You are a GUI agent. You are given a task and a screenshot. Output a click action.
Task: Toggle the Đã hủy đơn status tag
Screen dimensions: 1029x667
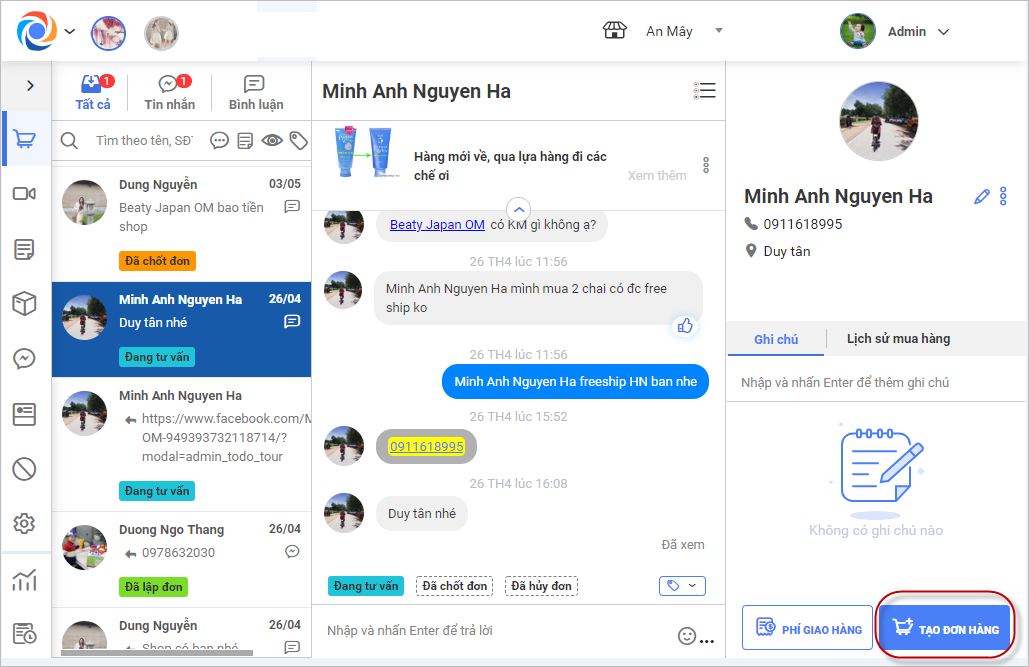tap(541, 586)
